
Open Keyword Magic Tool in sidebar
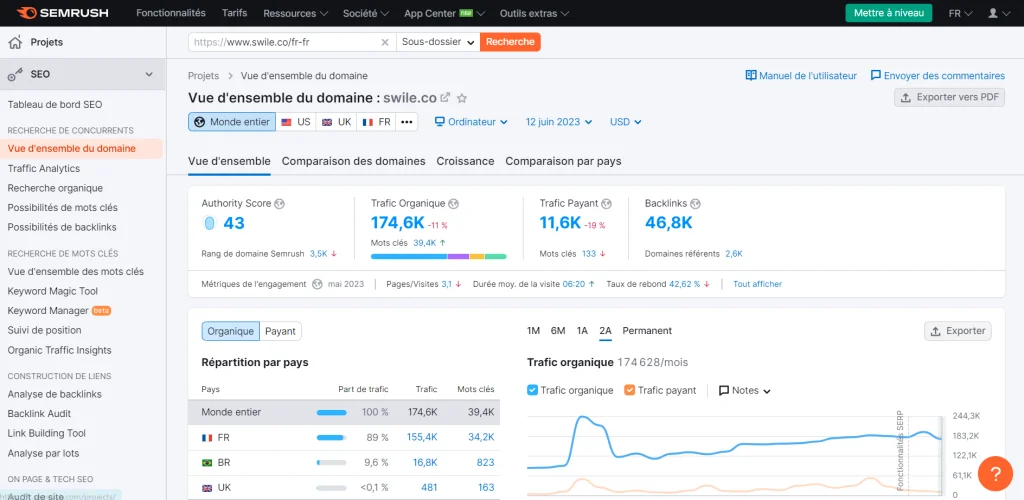[53, 291]
